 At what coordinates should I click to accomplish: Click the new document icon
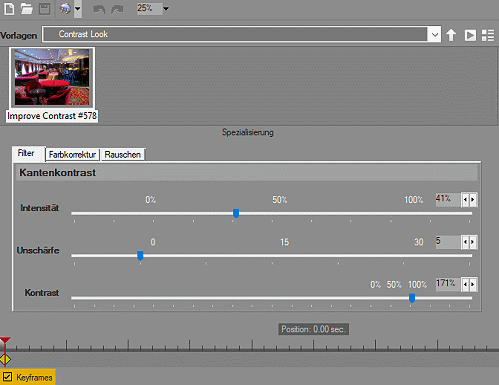pyautogui.click(x=9, y=9)
